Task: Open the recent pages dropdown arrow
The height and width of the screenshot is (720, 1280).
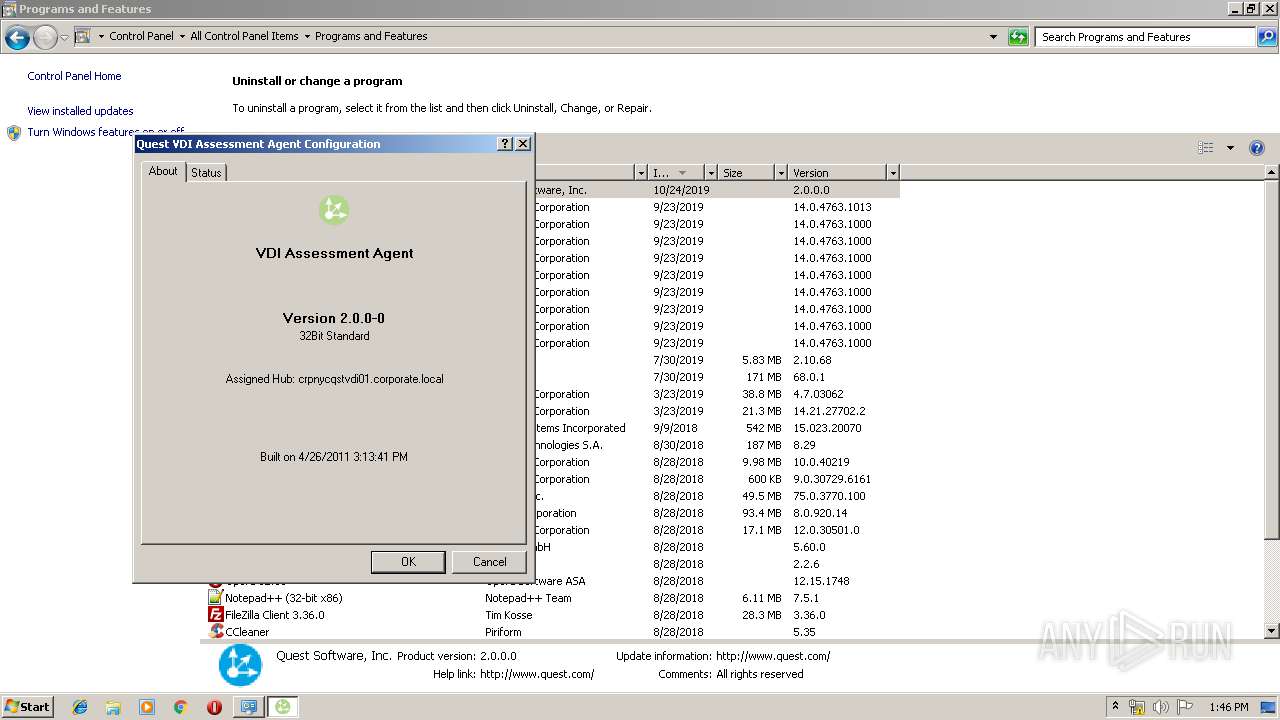Action: point(64,38)
